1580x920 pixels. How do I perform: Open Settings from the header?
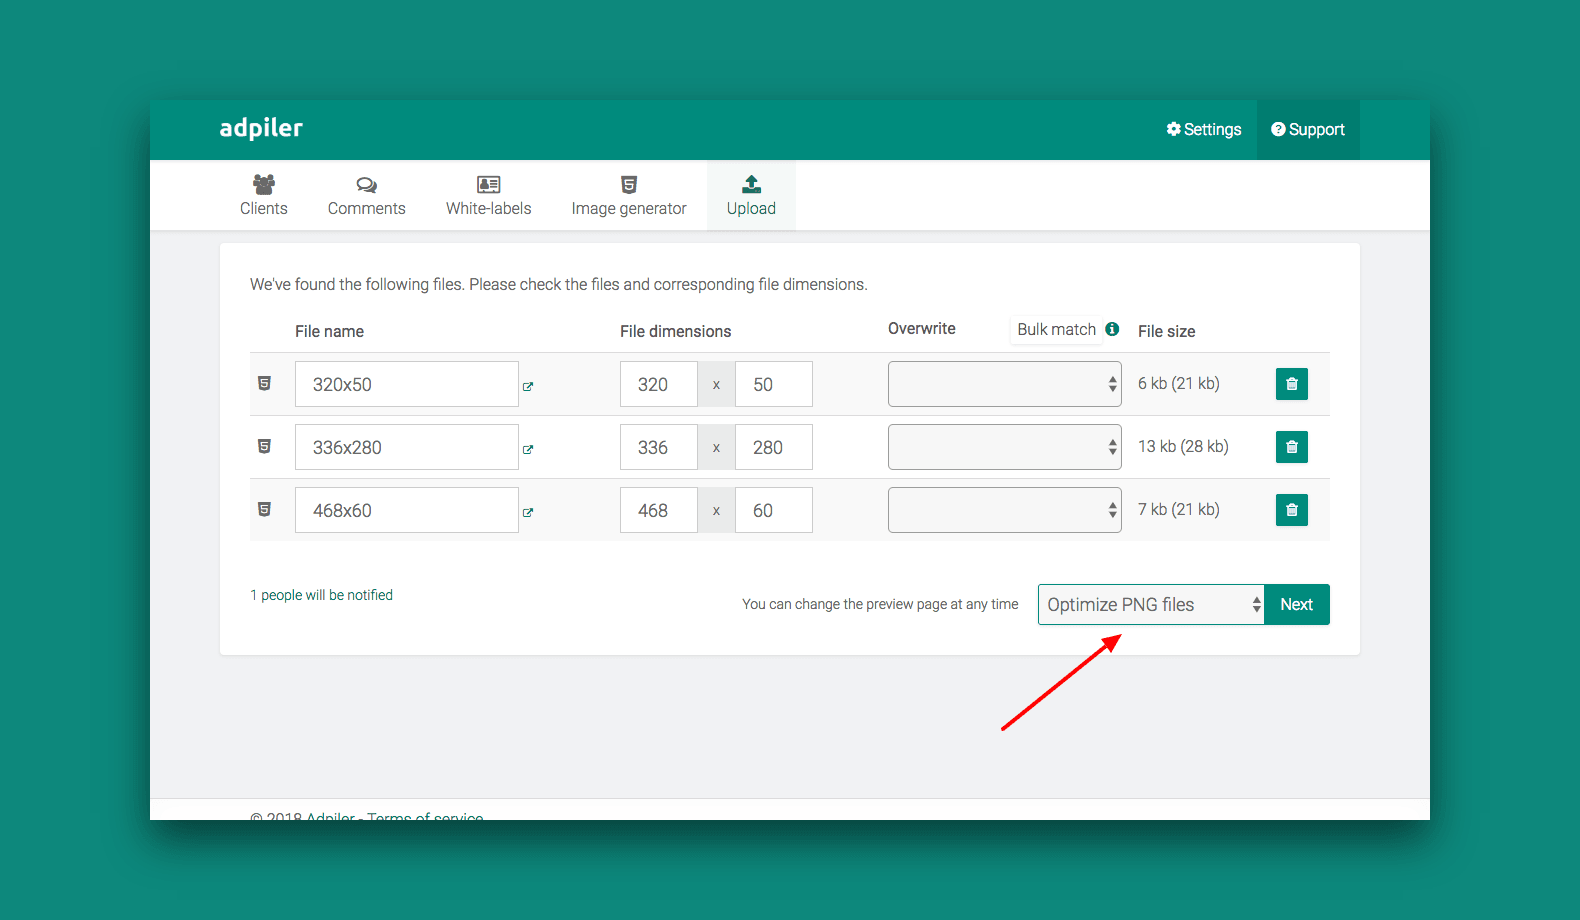click(1204, 129)
